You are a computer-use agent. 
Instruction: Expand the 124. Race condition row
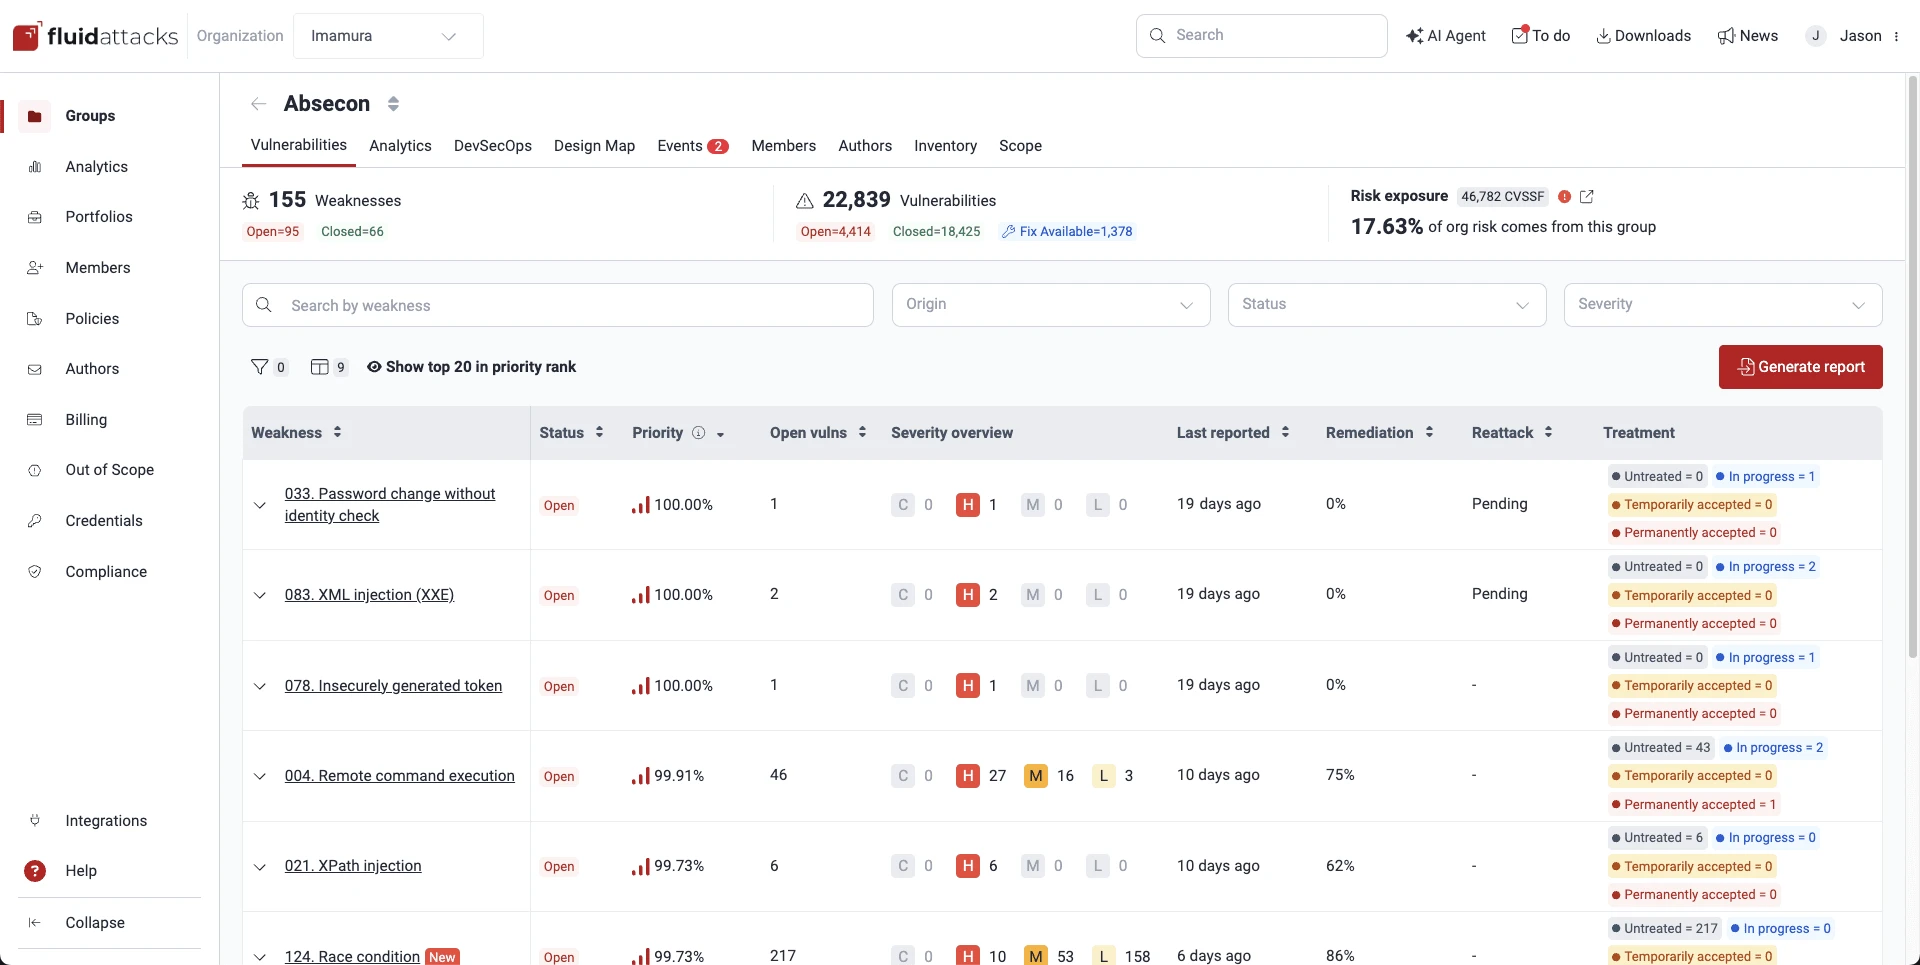pos(259,956)
